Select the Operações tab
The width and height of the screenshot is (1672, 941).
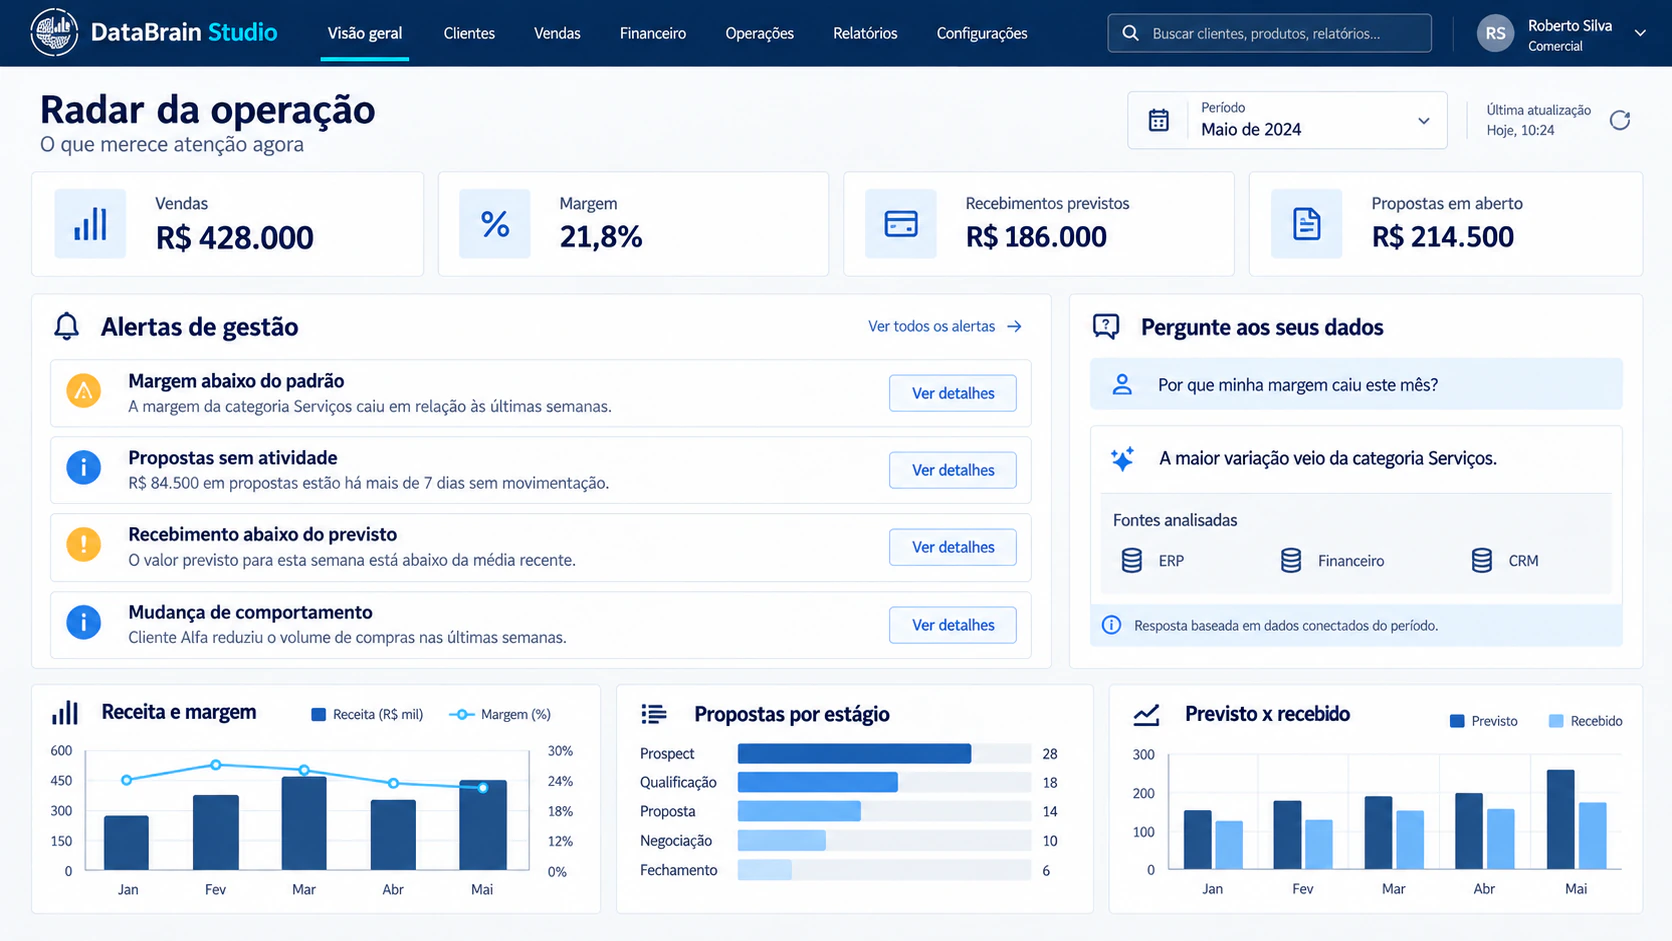tap(760, 33)
